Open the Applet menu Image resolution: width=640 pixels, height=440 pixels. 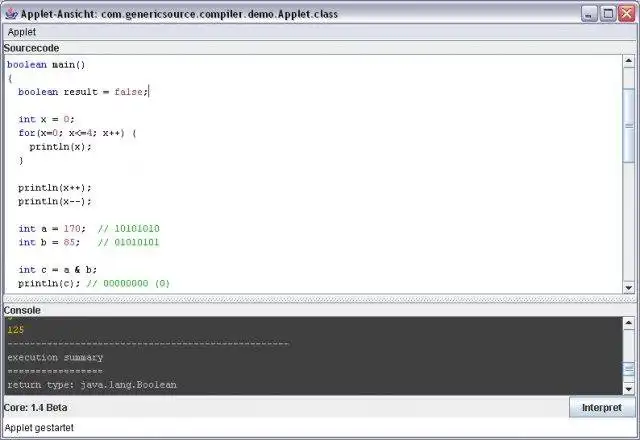(x=22, y=32)
